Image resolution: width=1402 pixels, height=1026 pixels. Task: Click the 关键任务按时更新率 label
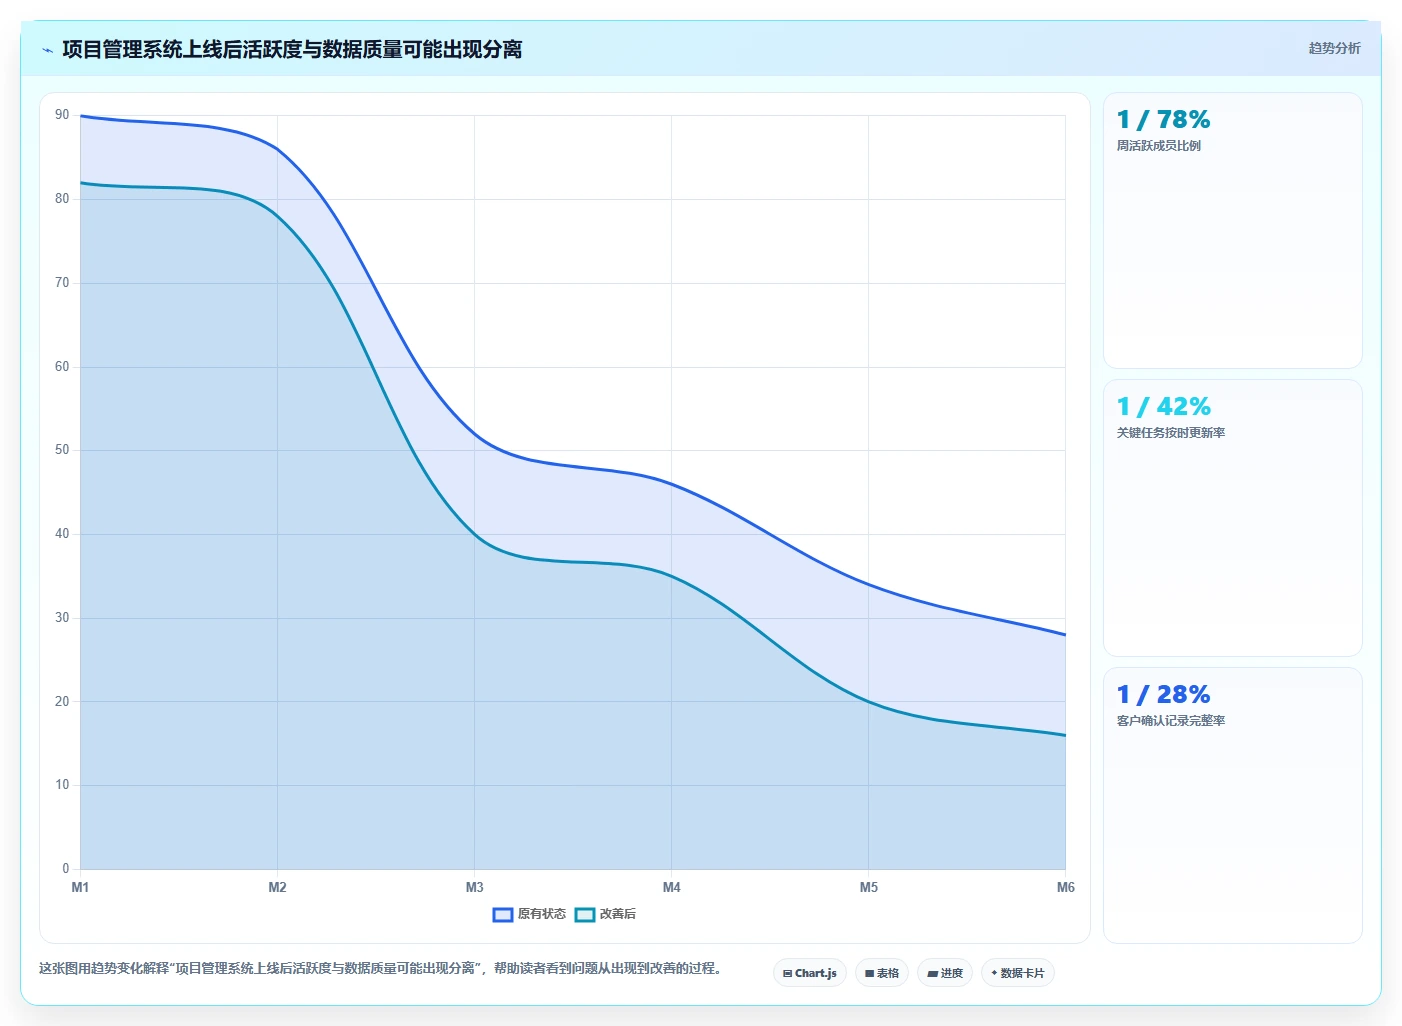1170,433
